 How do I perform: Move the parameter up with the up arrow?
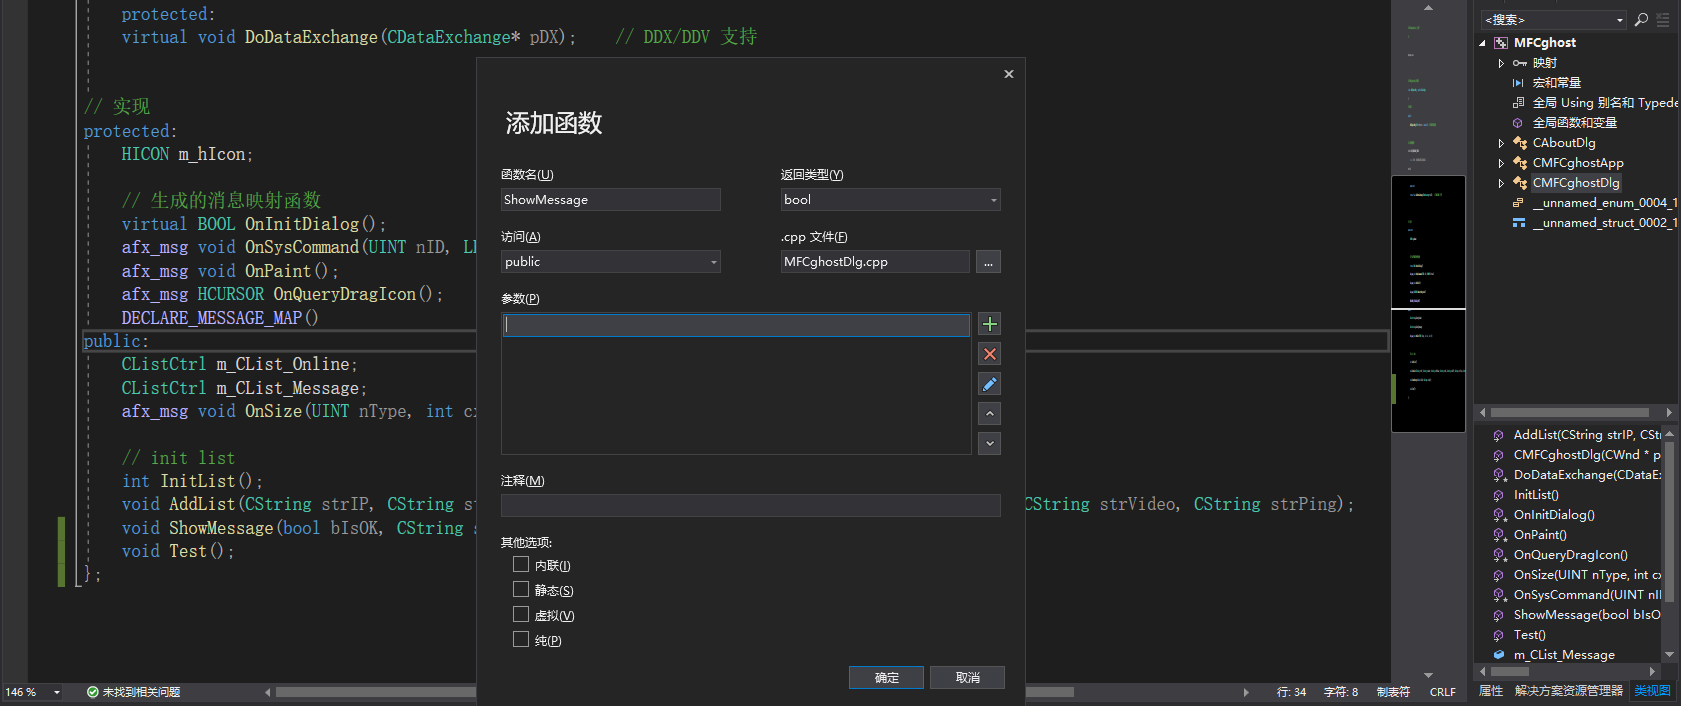(x=989, y=413)
